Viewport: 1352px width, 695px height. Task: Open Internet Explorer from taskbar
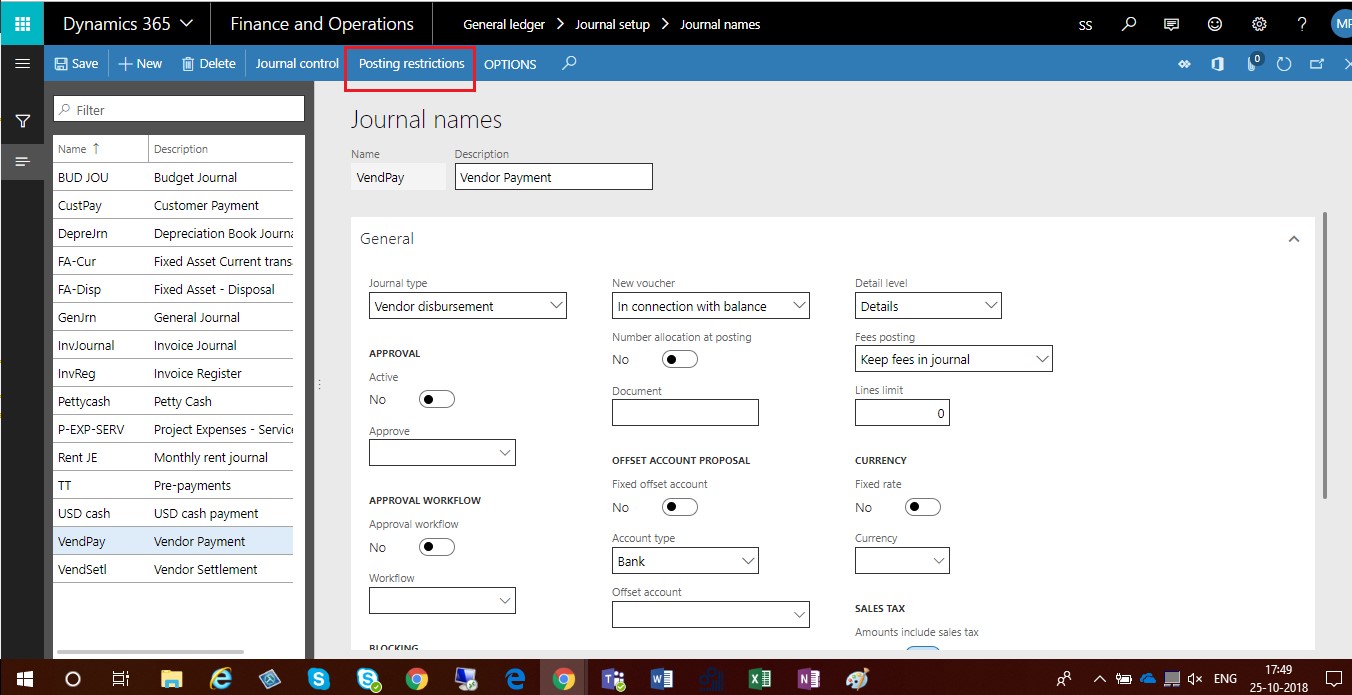coord(221,678)
